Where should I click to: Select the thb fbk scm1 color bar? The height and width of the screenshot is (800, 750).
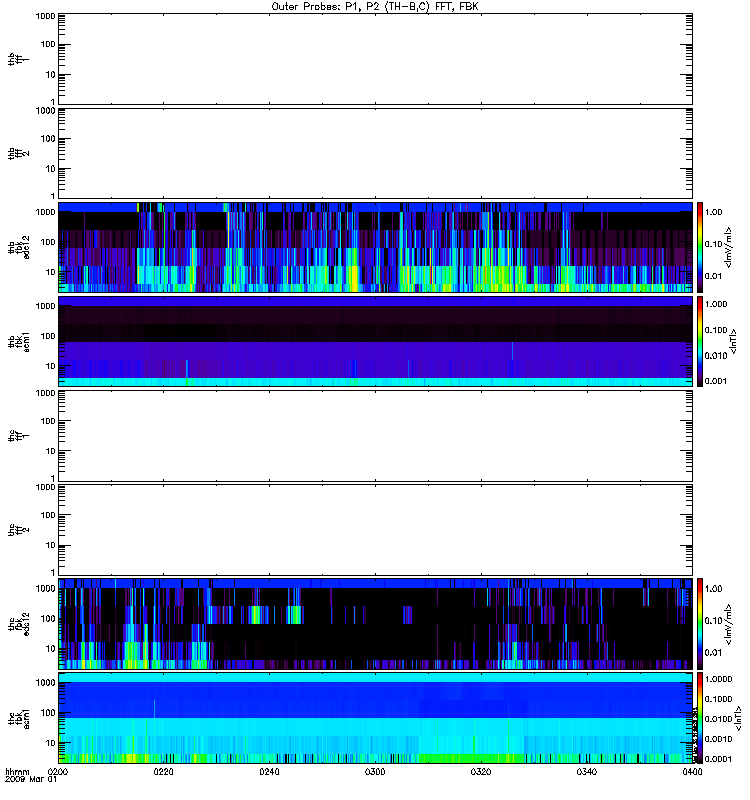(x=700, y=341)
